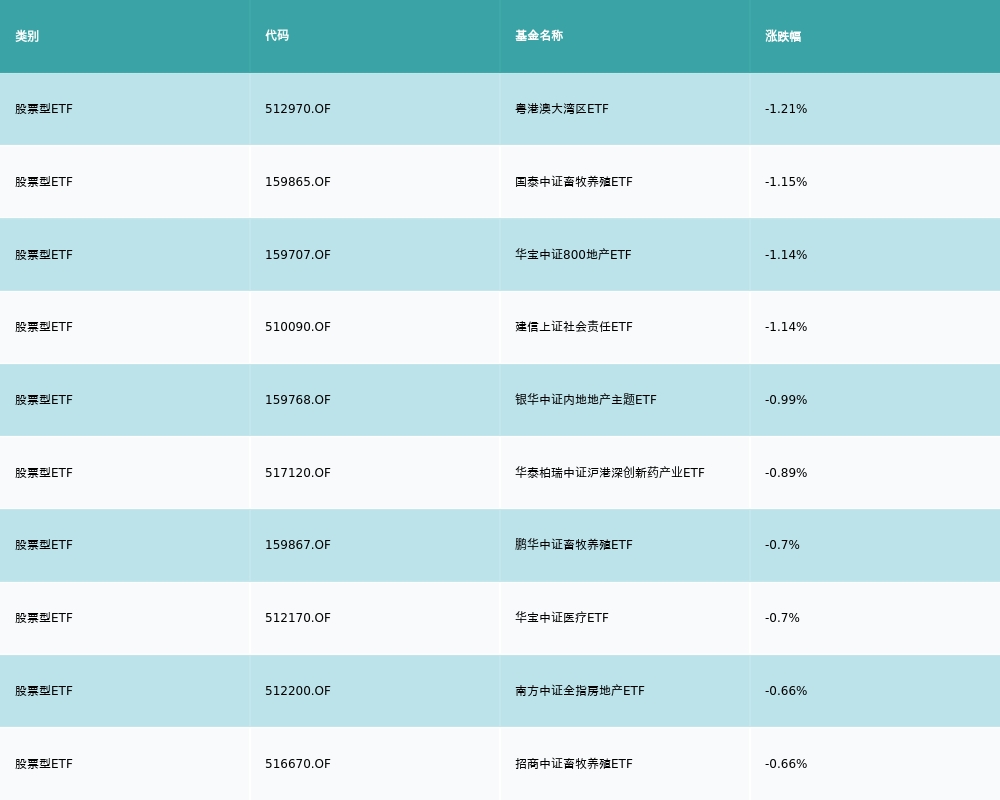Click fund code 516670.OF

tap(298, 764)
